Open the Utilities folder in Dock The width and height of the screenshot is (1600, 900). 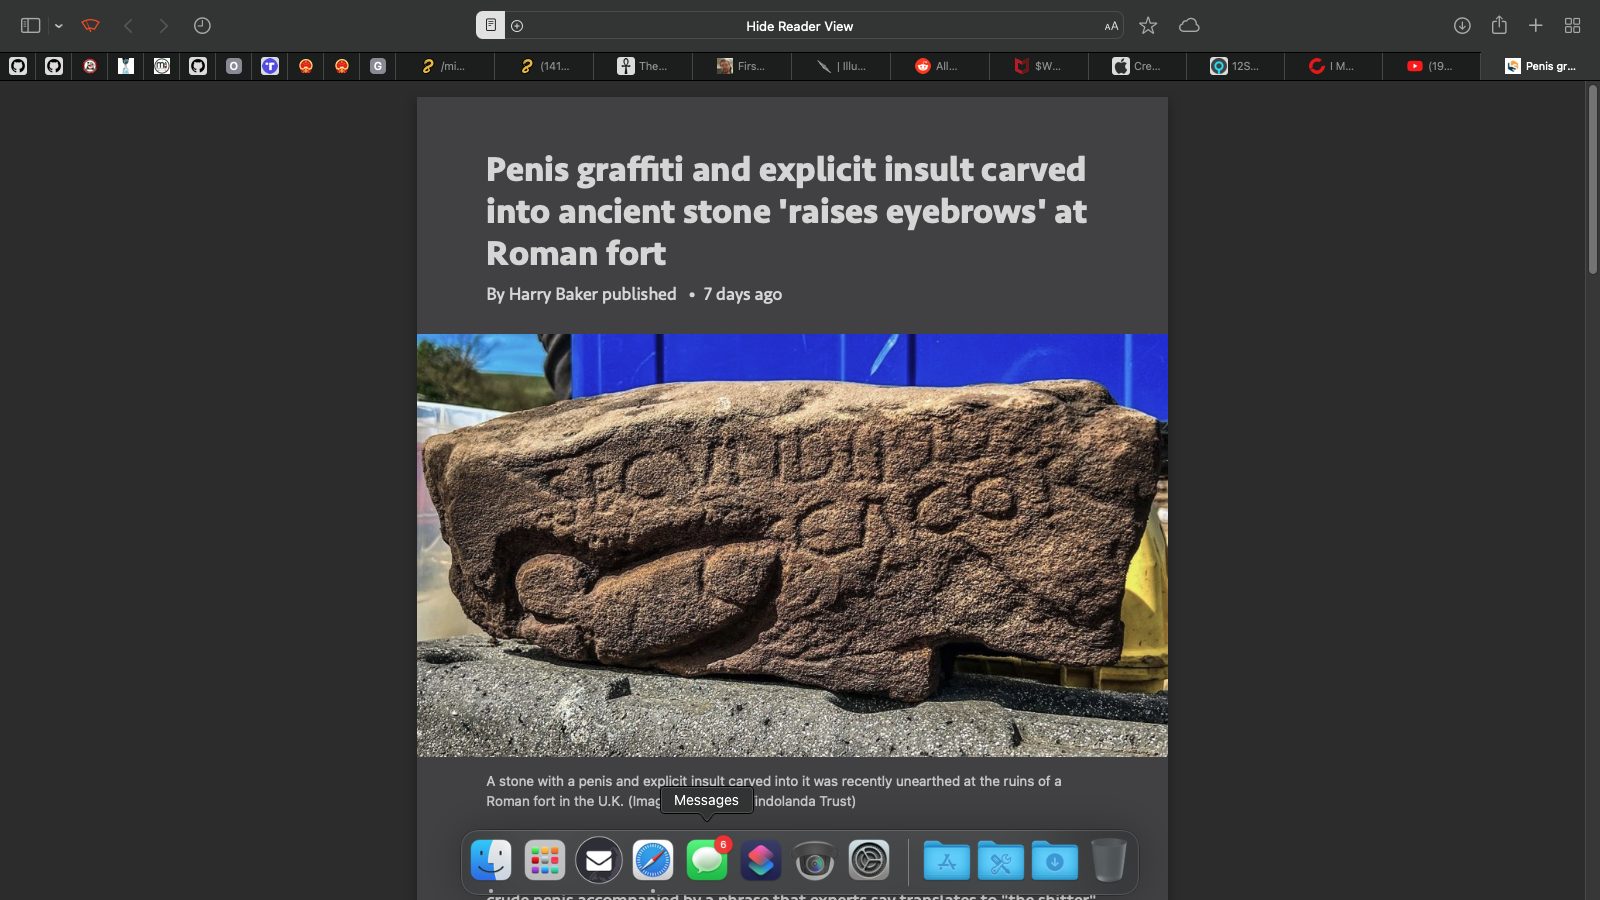pos(1001,860)
